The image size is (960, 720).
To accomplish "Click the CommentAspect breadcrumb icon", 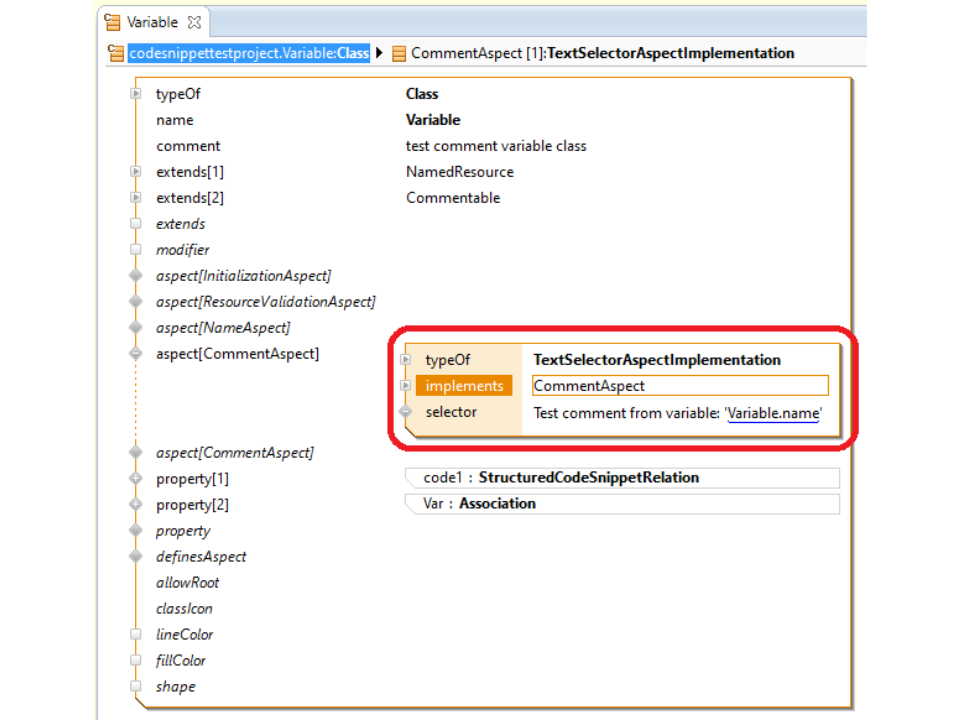I will (399, 54).
